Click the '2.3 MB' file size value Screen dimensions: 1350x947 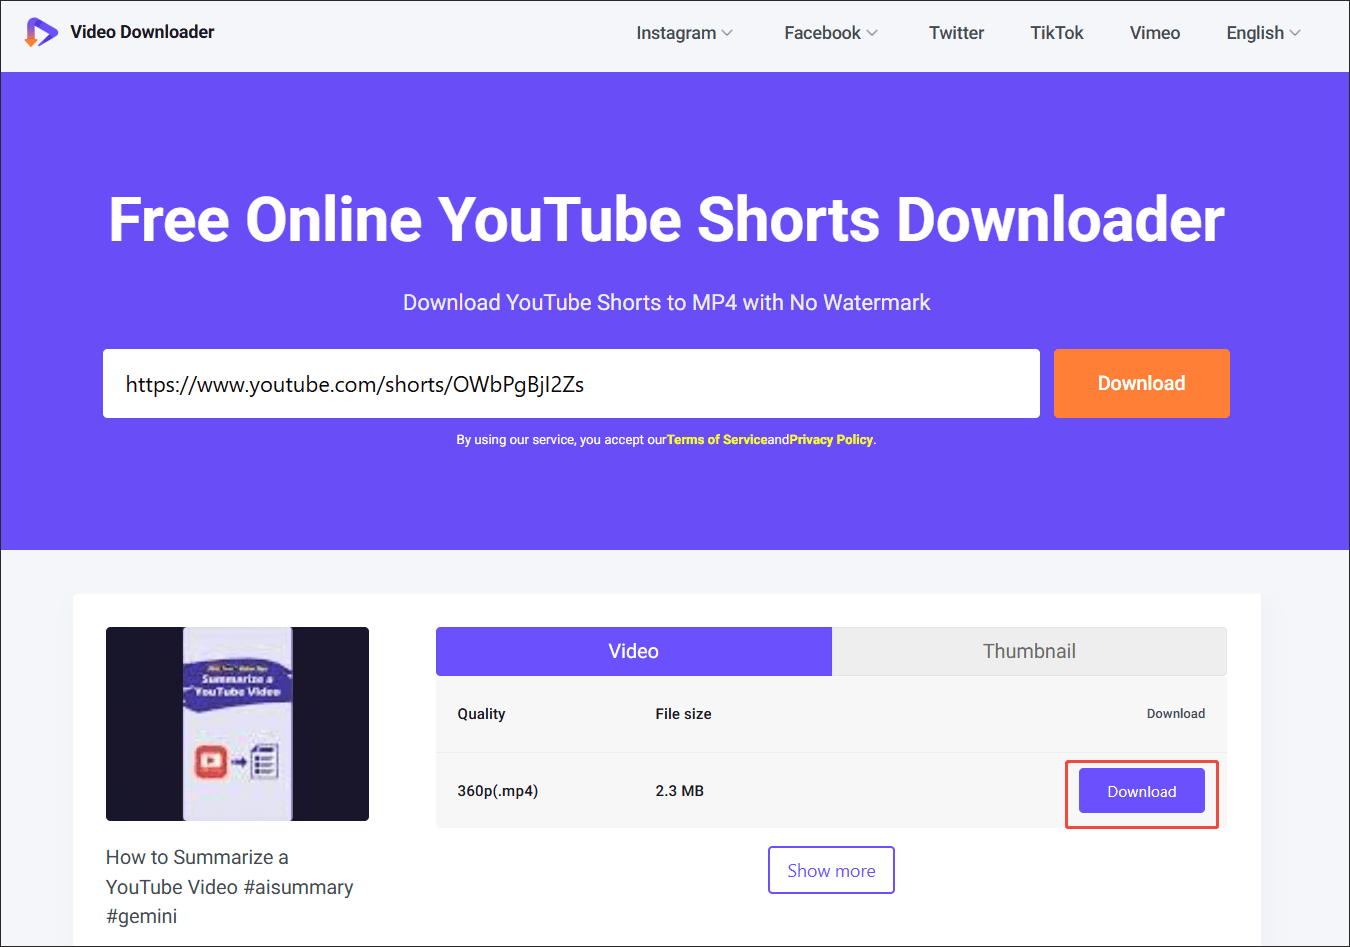tap(680, 791)
